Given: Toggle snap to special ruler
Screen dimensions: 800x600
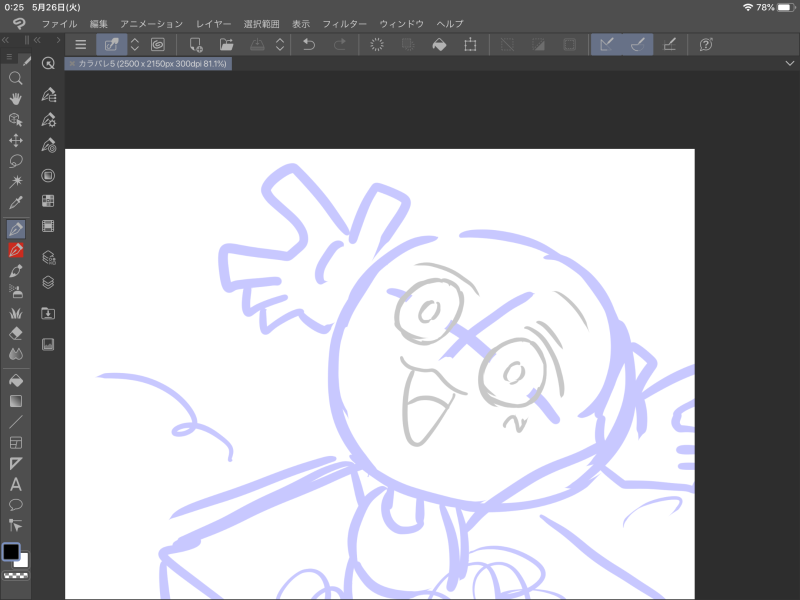Looking at the screenshot, I should pyautogui.click(x=638, y=45).
